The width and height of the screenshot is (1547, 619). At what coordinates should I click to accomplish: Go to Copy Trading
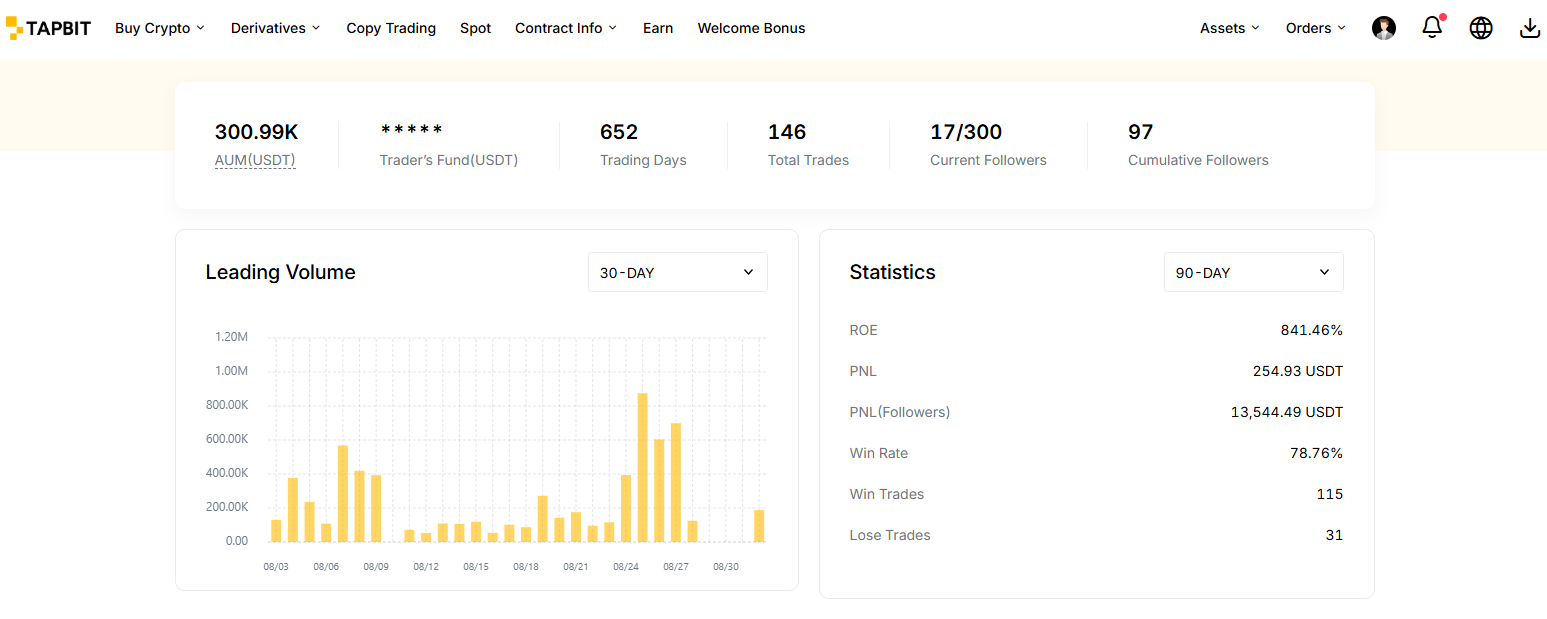tap(391, 28)
